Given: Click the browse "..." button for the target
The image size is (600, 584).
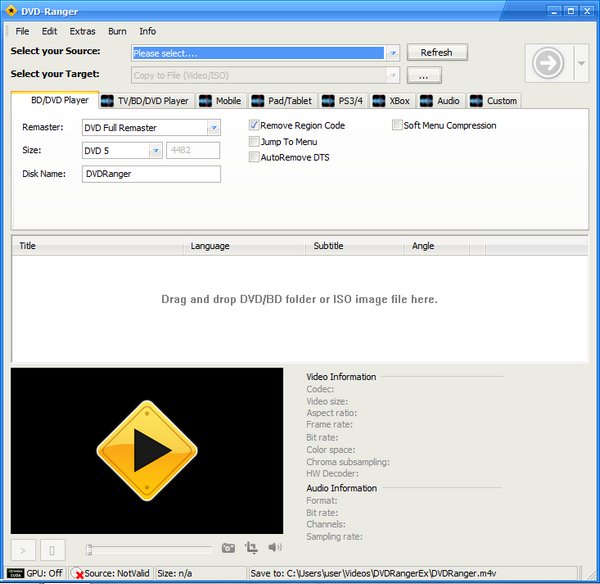Looking at the screenshot, I should (x=424, y=75).
